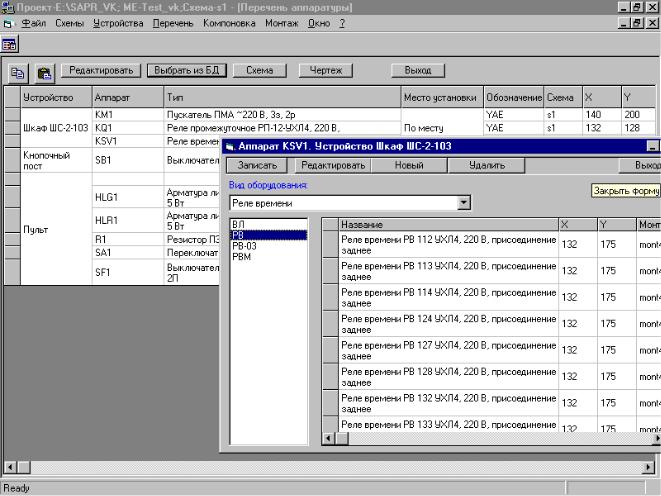Open the Устройства menu
This screenshot has width=661, height=496.
[119, 22]
